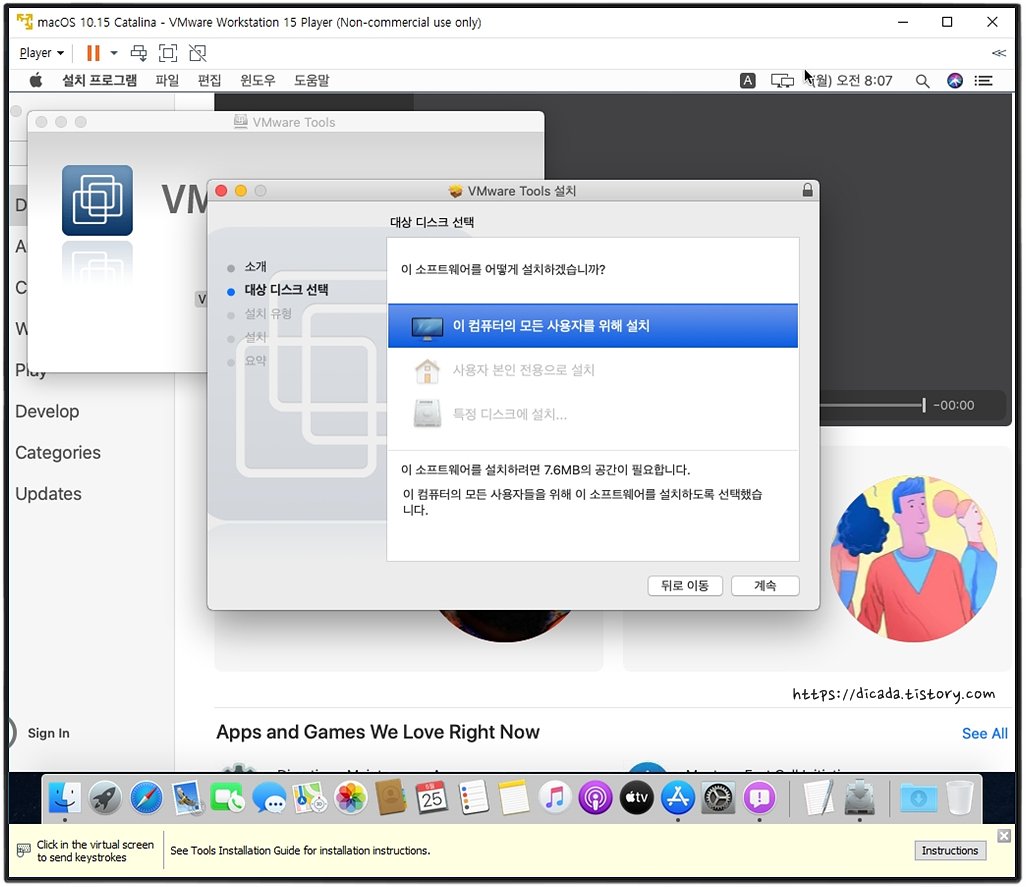Open FaceTime from the Dock
This screenshot has width=1026, height=887.
coord(228,798)
